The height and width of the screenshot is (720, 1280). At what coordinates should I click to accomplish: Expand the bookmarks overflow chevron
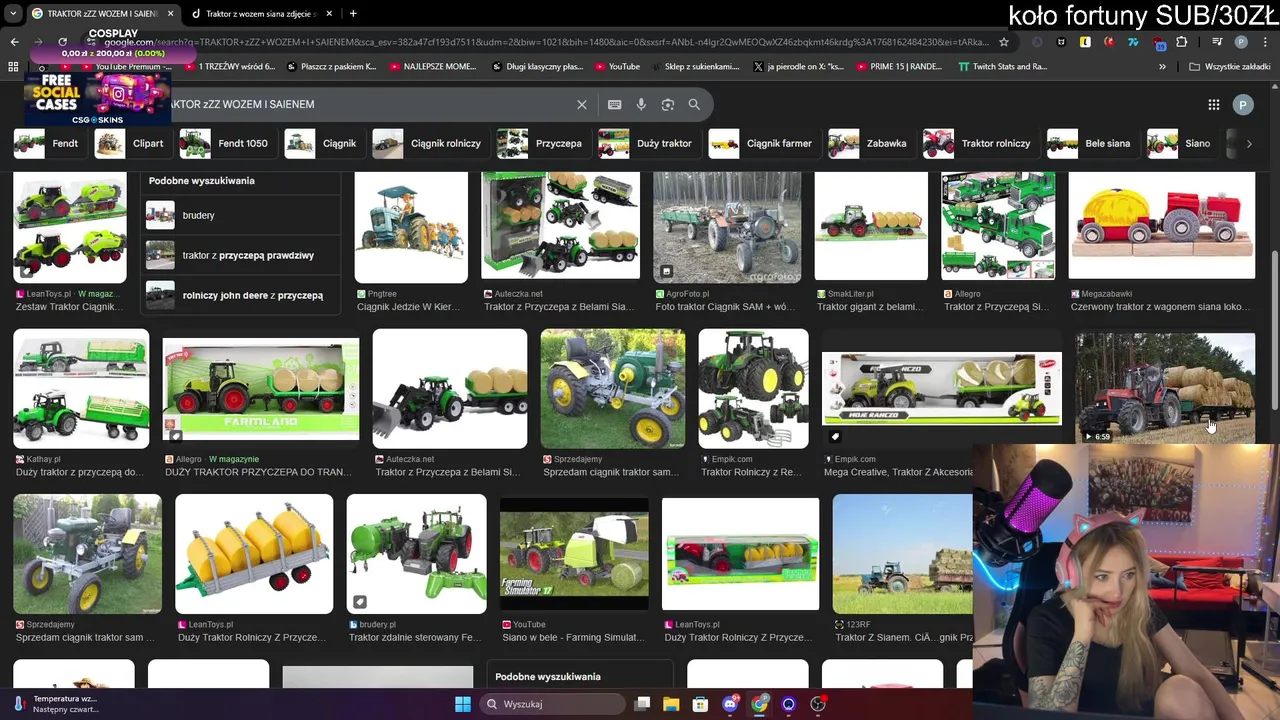click(x=1162, y=67)
